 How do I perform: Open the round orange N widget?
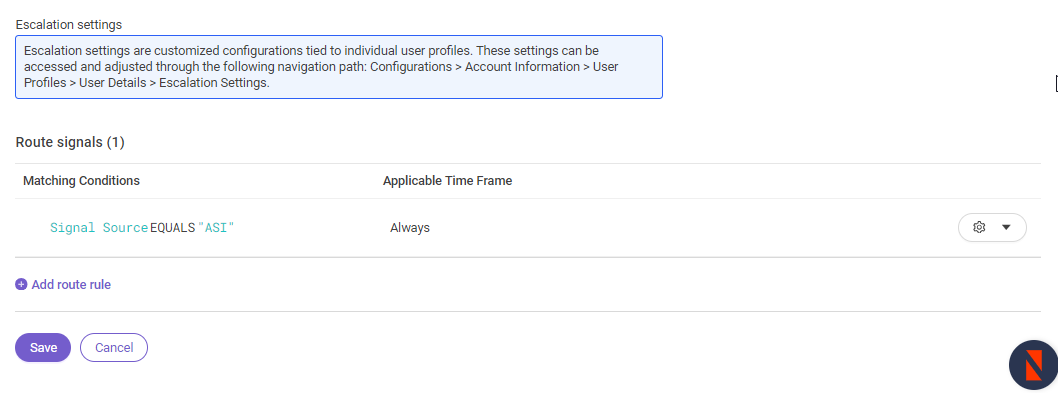click(x=1033, y=366)
